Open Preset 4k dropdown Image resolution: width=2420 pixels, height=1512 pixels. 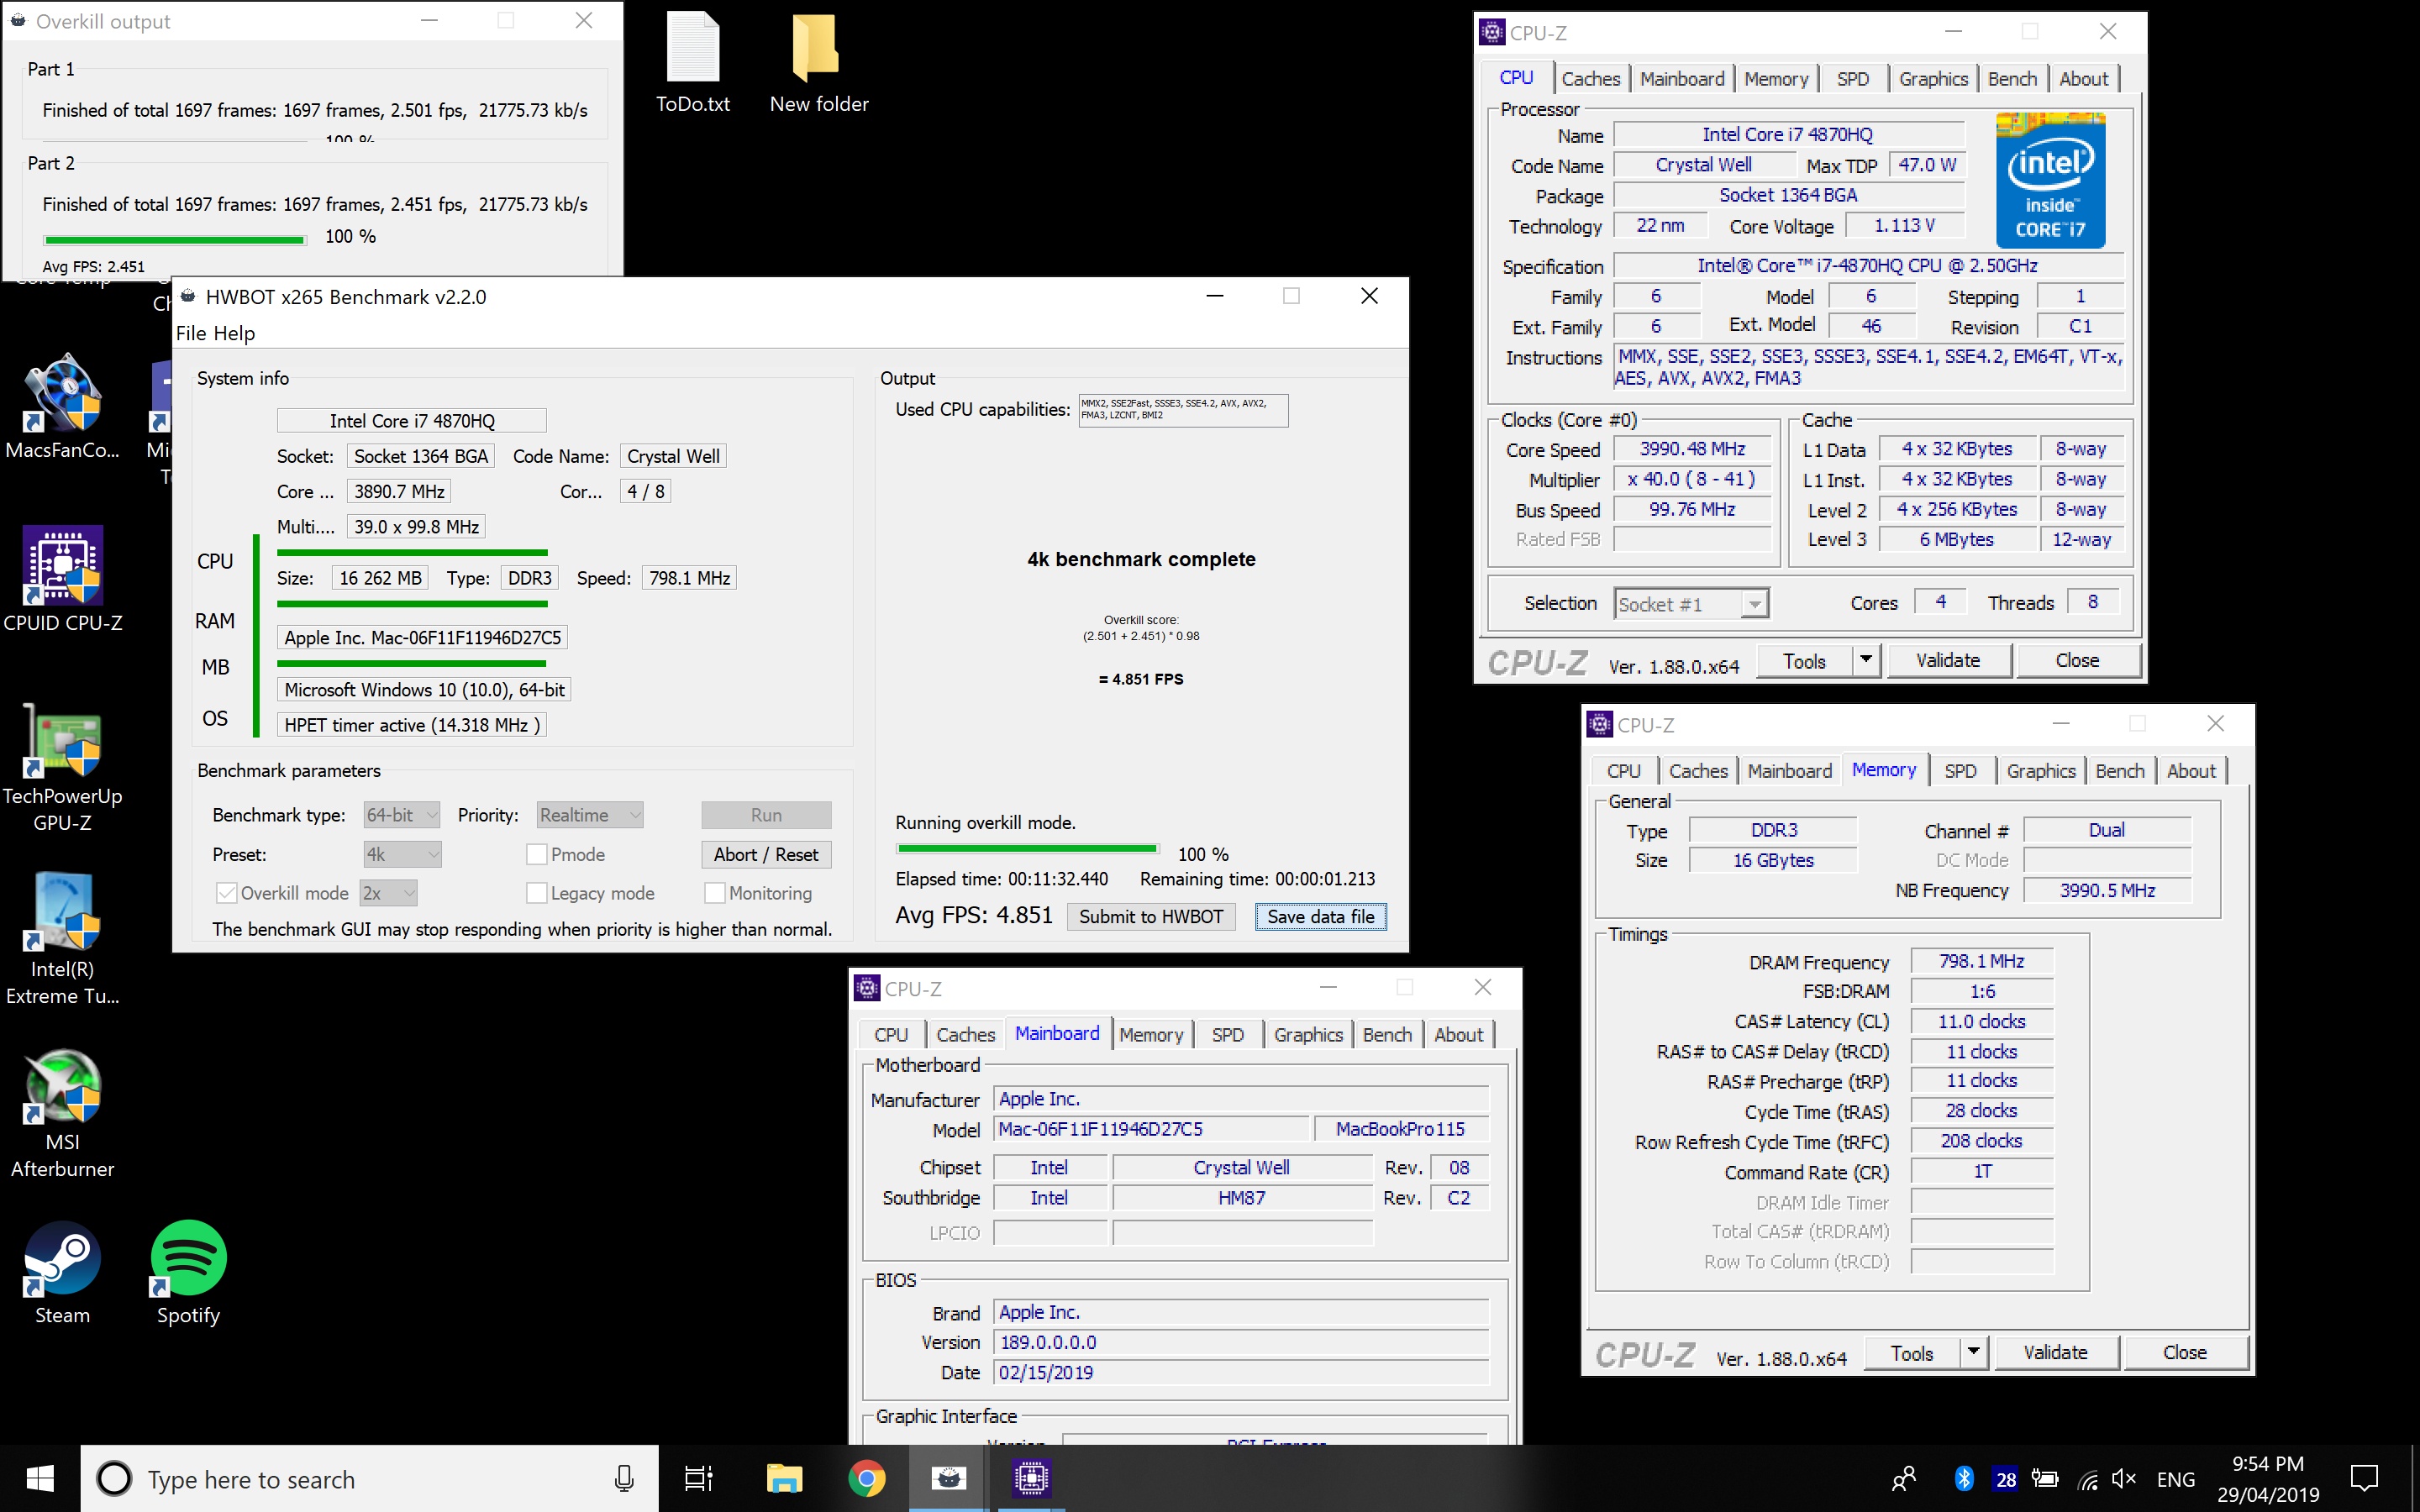(x=401, y=854)
